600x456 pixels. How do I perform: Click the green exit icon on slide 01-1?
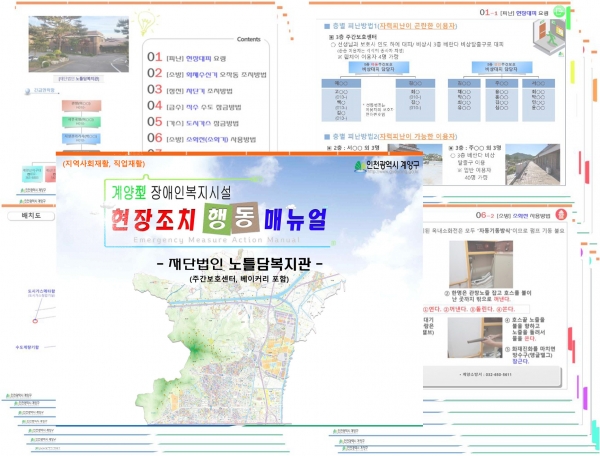pos(559,11)
